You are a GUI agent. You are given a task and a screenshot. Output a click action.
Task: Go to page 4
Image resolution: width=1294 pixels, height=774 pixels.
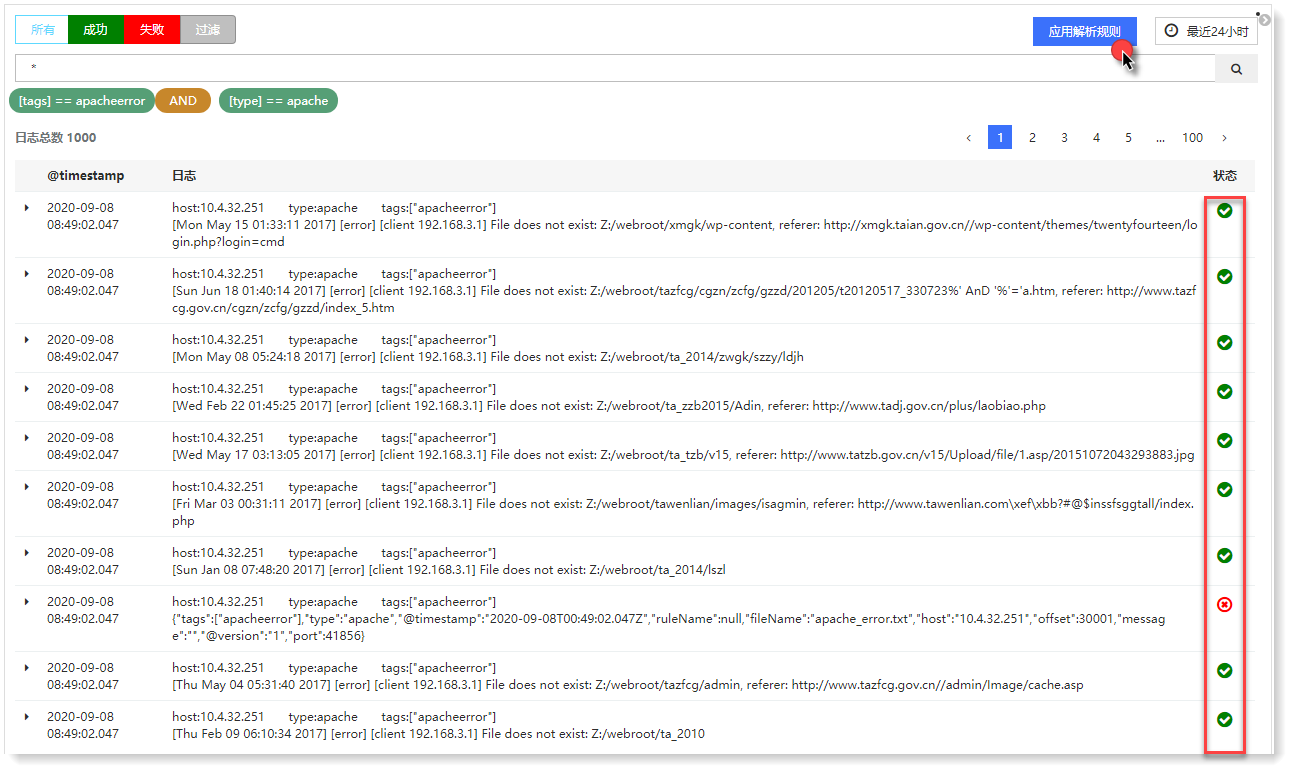point(1096,138)
